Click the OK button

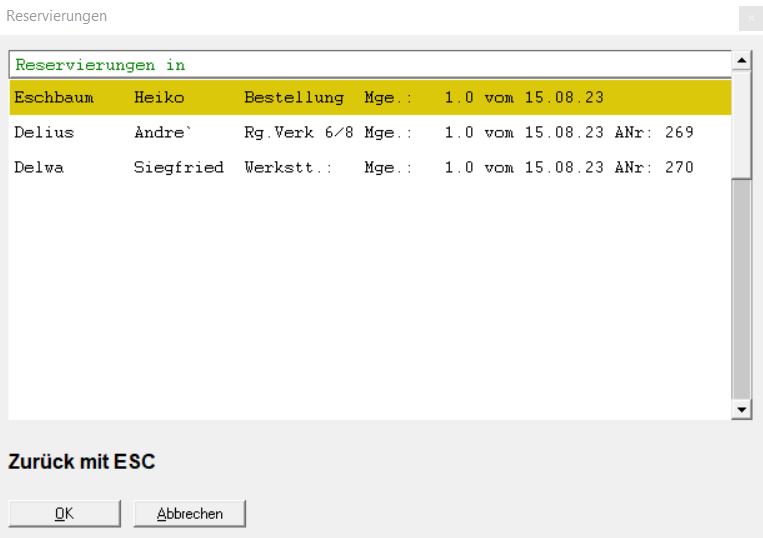click(x=63, y=513)
